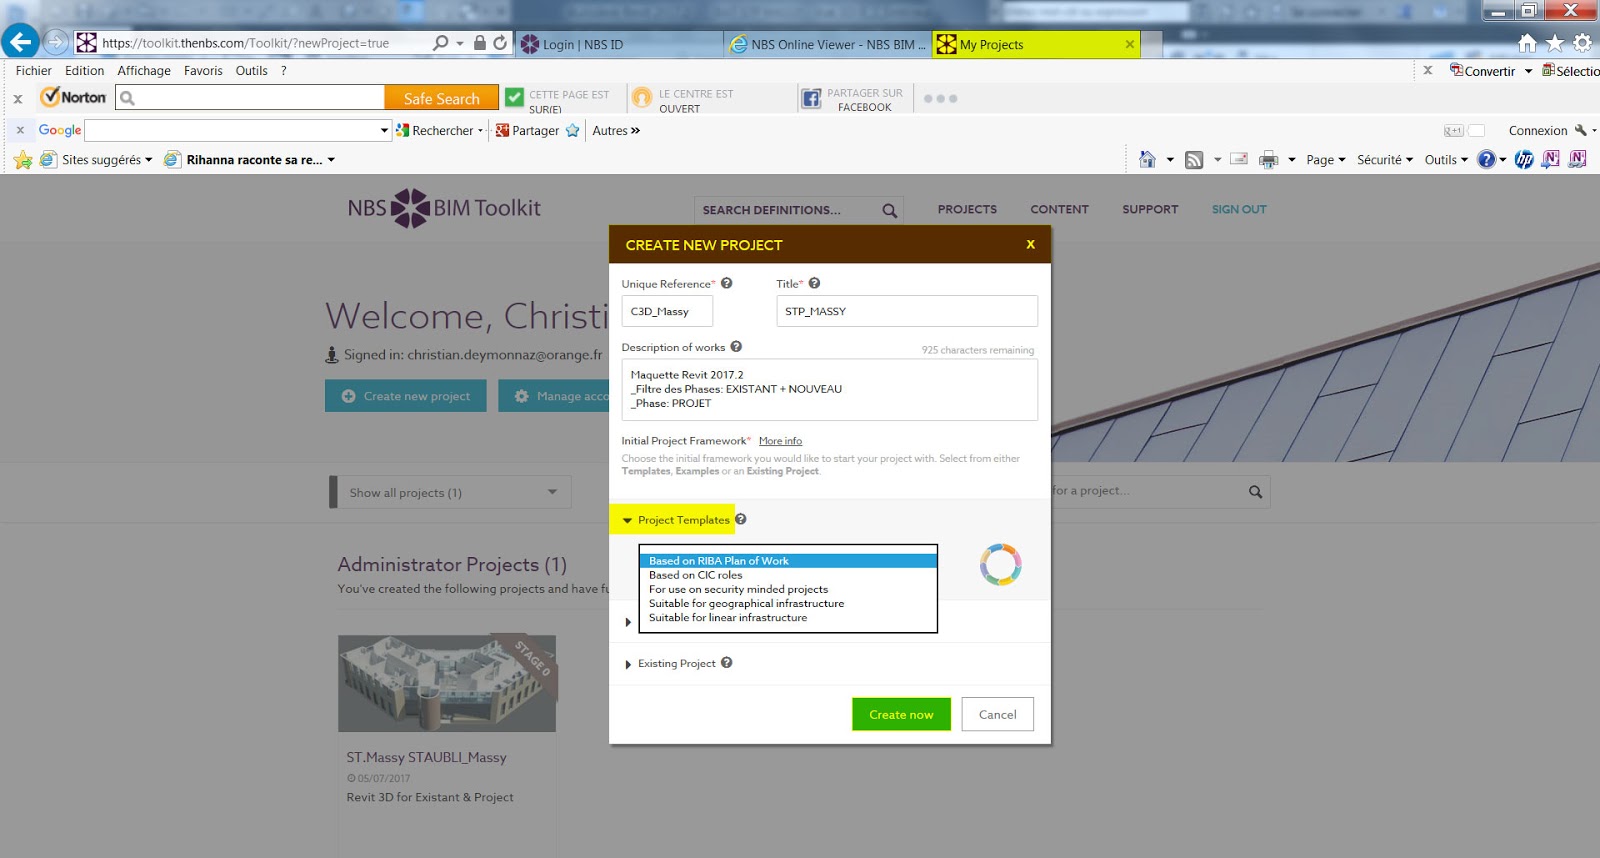The width and height of the screenshot is (1600, 858).
Task: Open the ST.Massy STAUBLI_Massy project thumbnail
Action: (446, 683)
